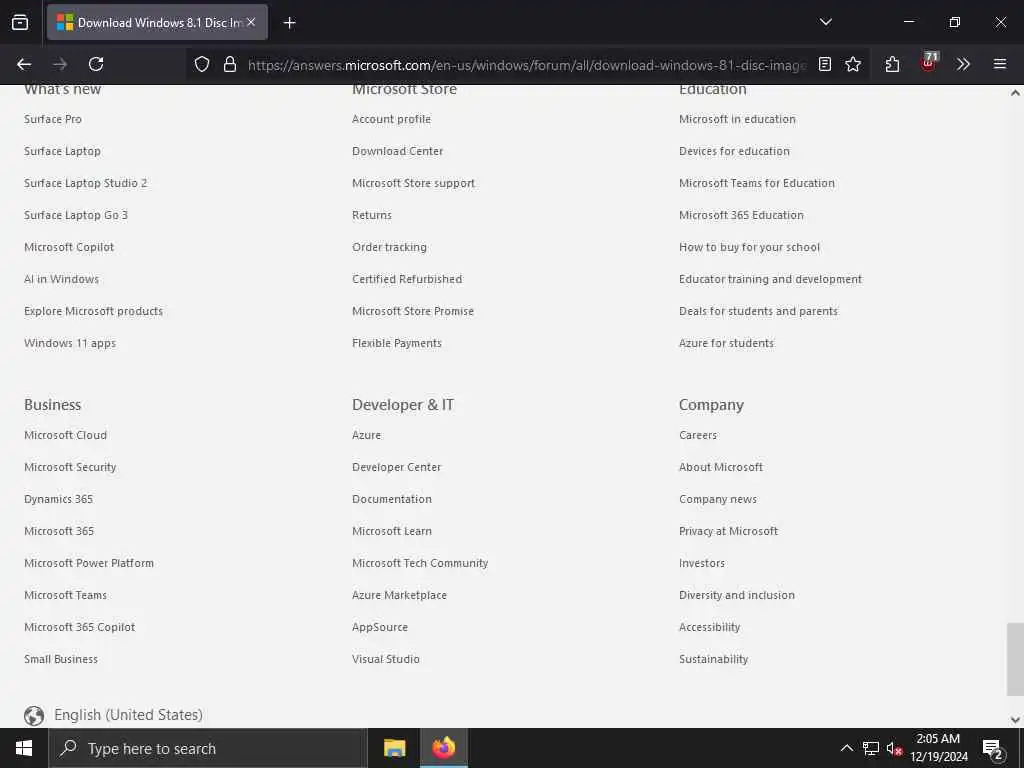
Task: Expand the list all tabs dropdown arrow
Action: 825,22
